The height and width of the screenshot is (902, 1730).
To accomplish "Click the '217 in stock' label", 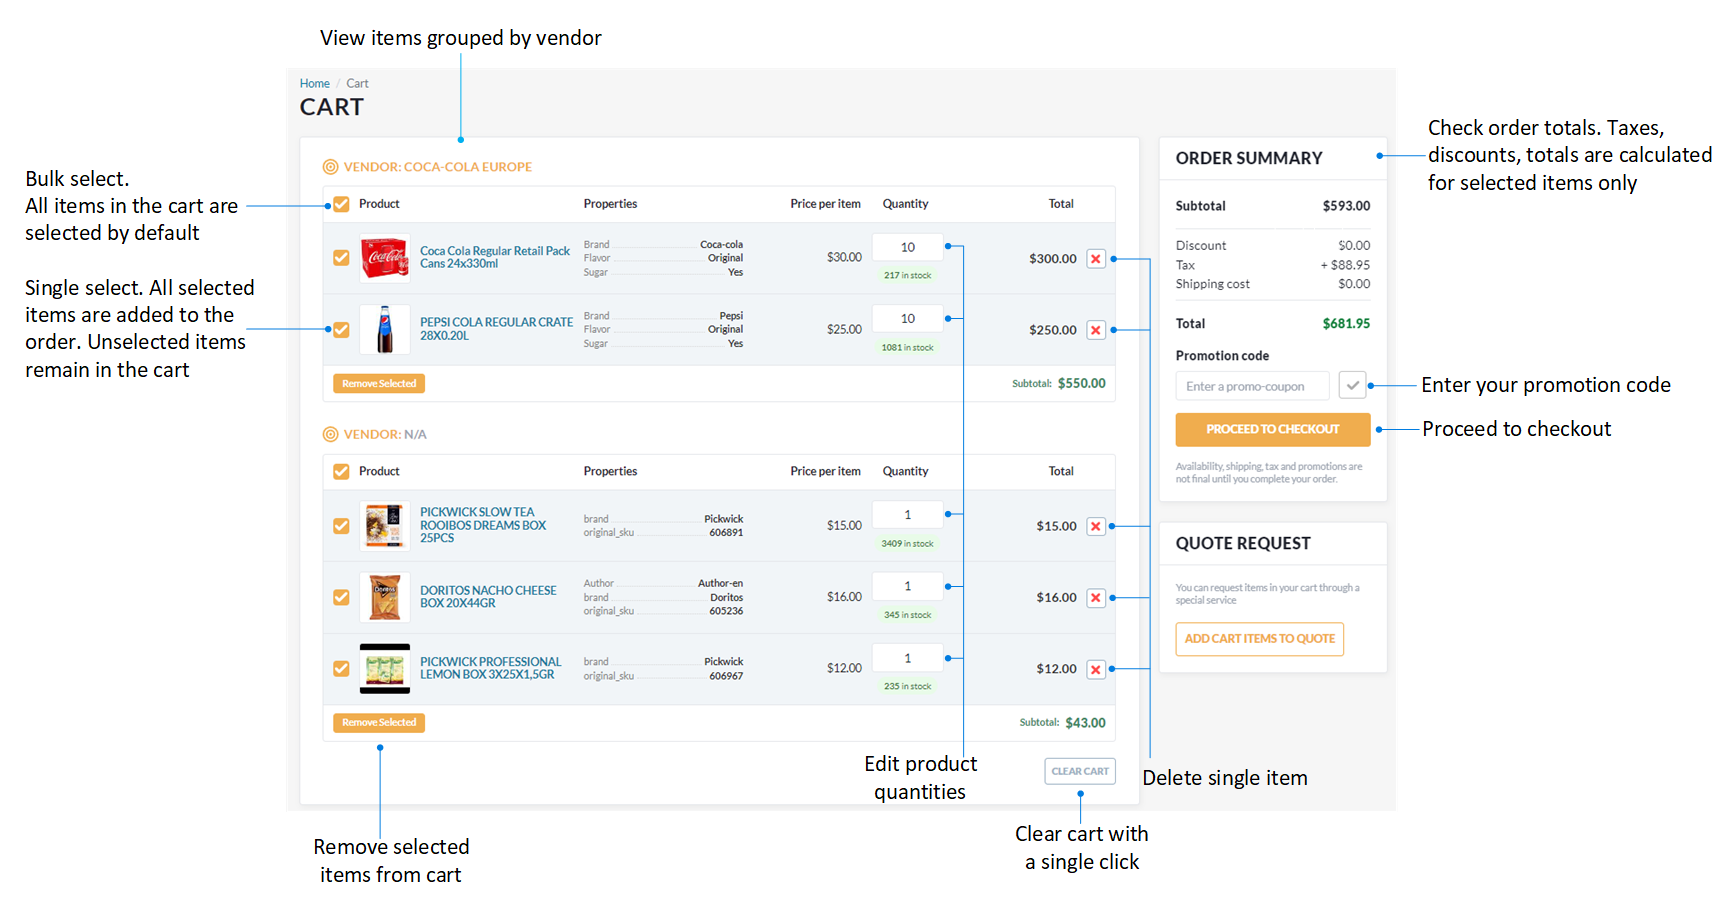I will (907, 276).
